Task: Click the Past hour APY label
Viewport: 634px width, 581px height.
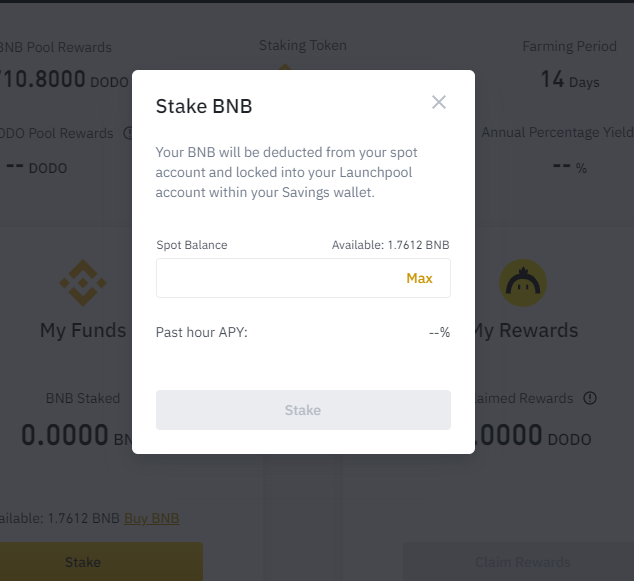Action: pyautogui.click(x=201, y=331)
